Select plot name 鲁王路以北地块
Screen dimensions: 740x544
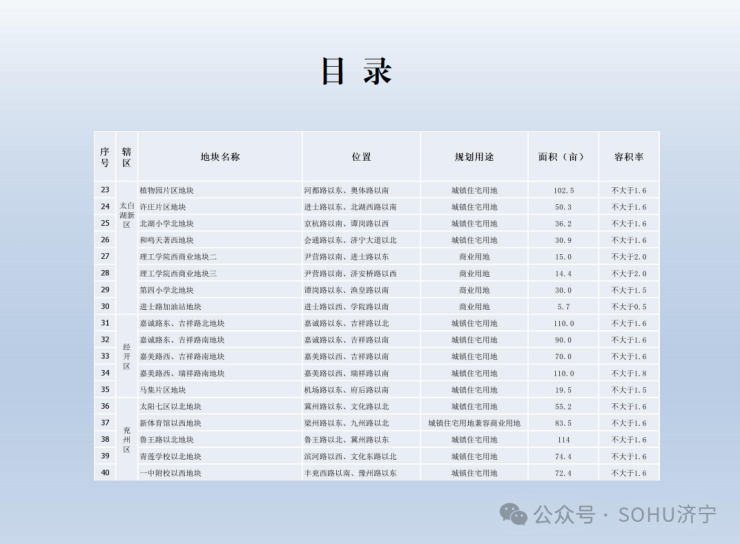pyautogui.click(x=167, y=440)
